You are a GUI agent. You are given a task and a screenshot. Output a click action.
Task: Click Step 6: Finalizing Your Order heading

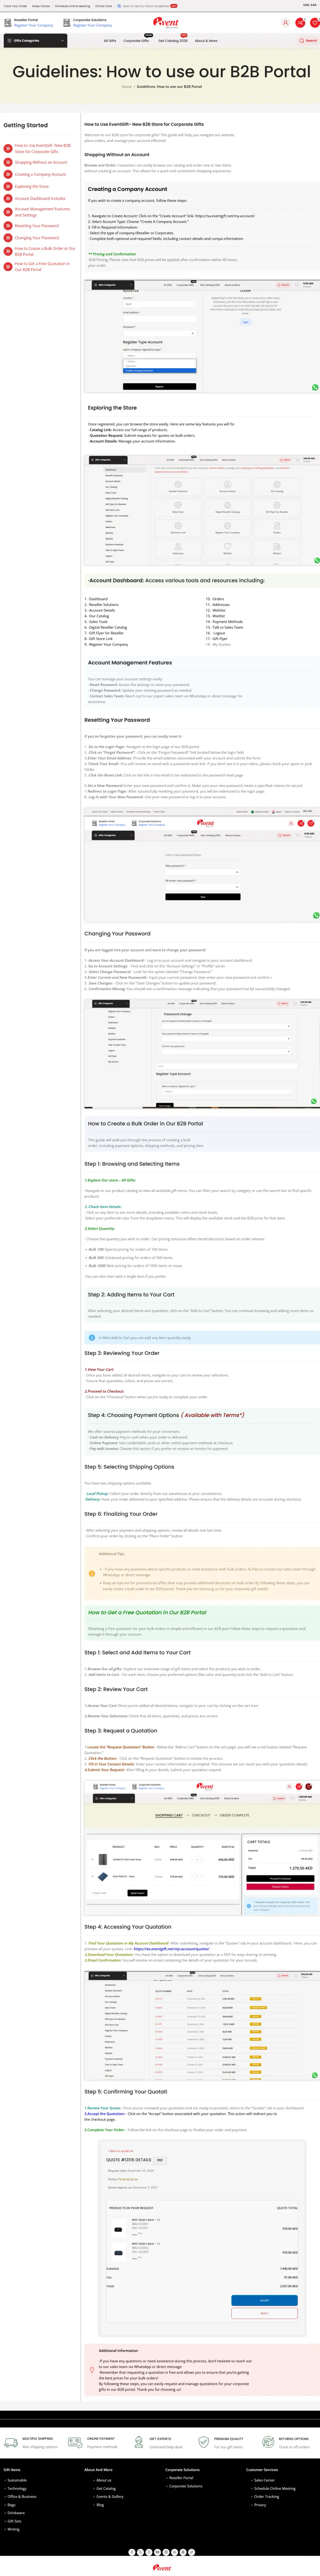[121, 1514]
